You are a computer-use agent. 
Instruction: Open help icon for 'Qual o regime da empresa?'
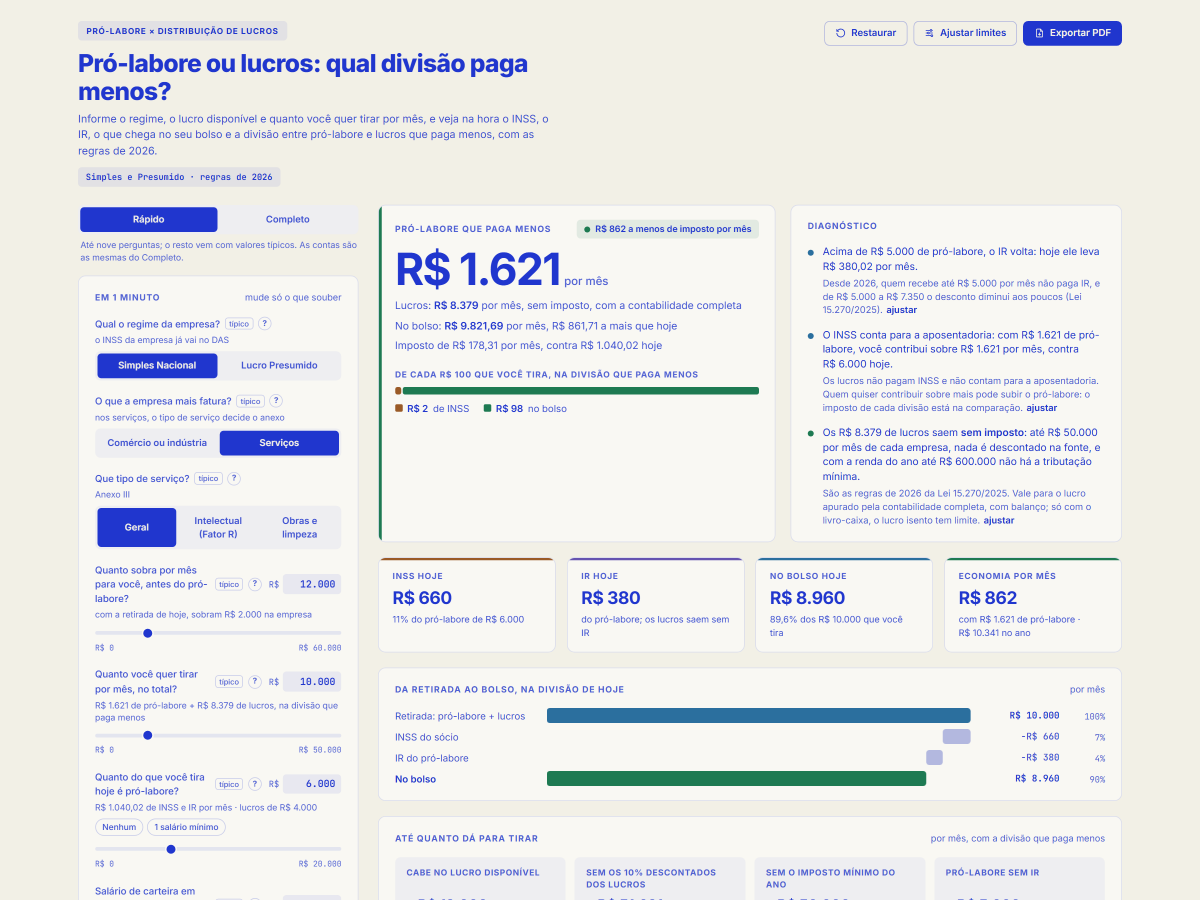(265, 324)
